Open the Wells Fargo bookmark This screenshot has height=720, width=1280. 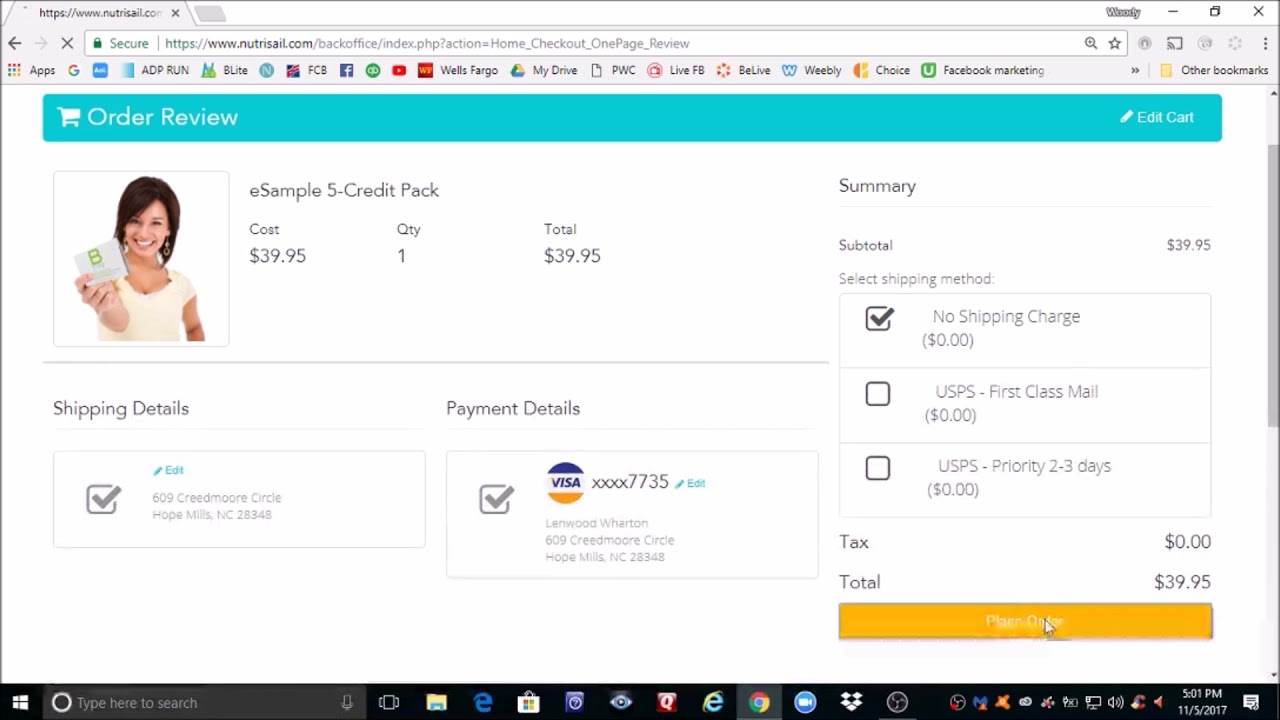(x=457, y=70)
